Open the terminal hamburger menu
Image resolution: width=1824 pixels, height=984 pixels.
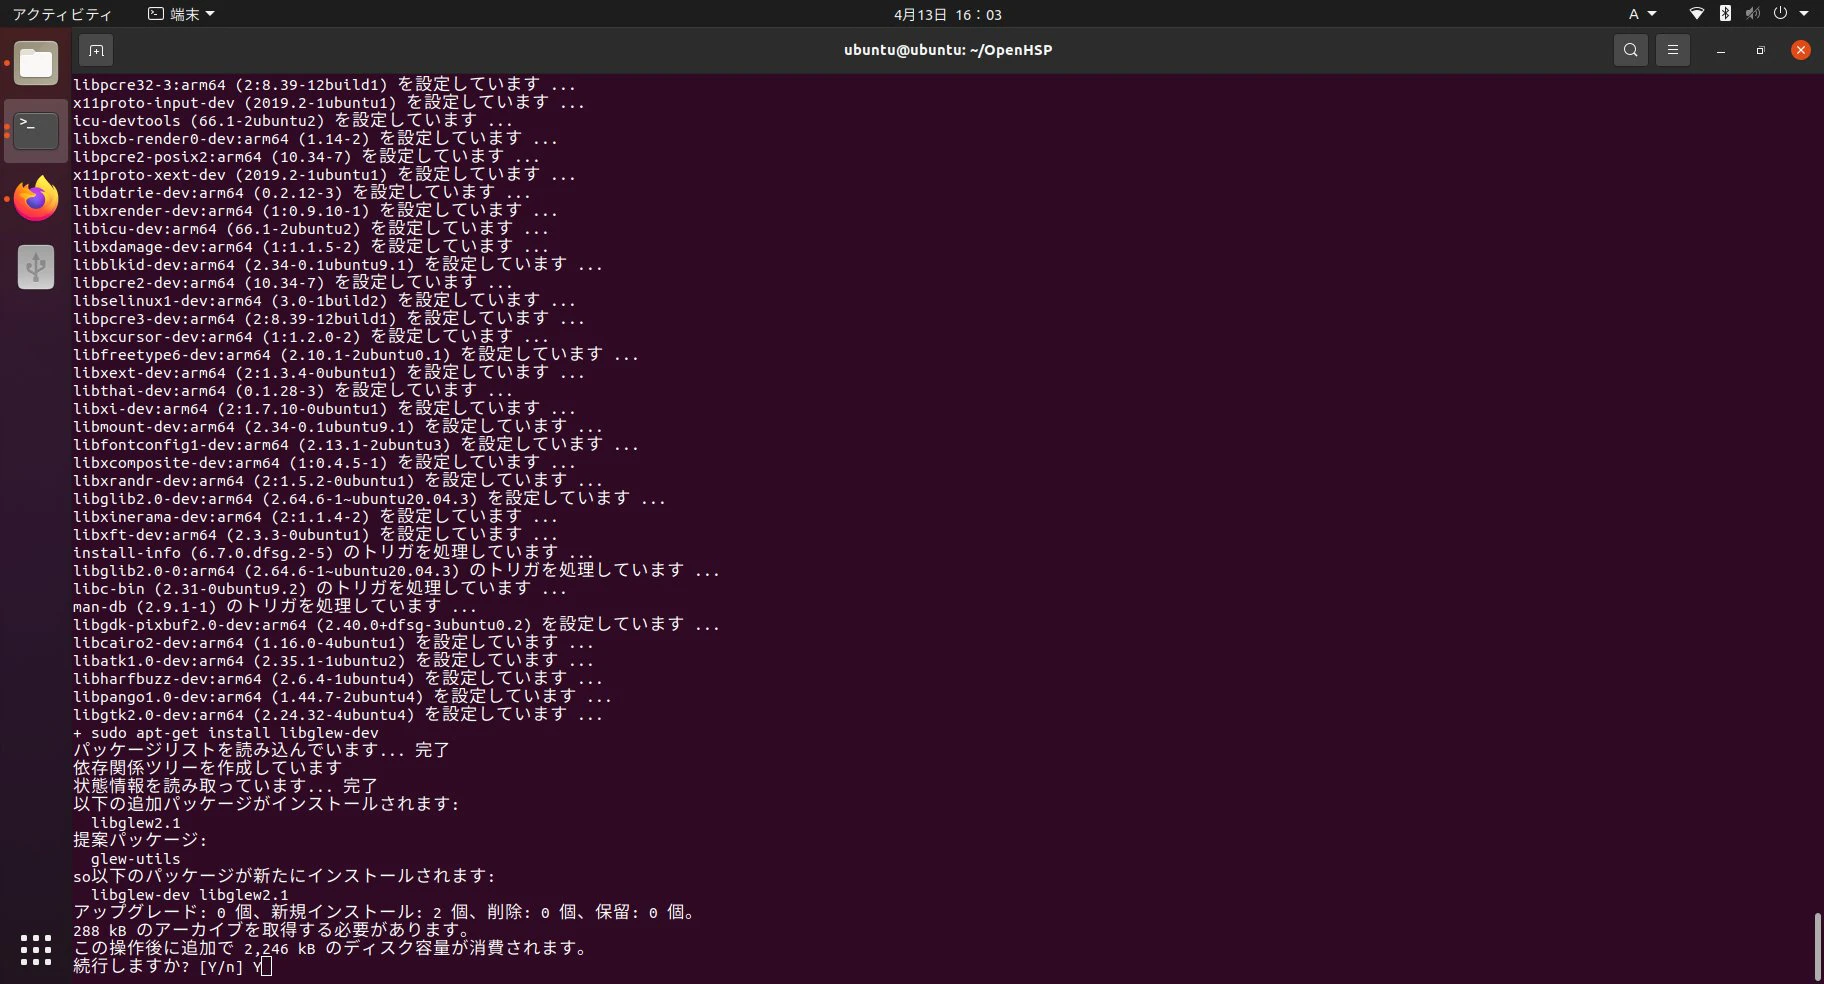[1672, 50]
